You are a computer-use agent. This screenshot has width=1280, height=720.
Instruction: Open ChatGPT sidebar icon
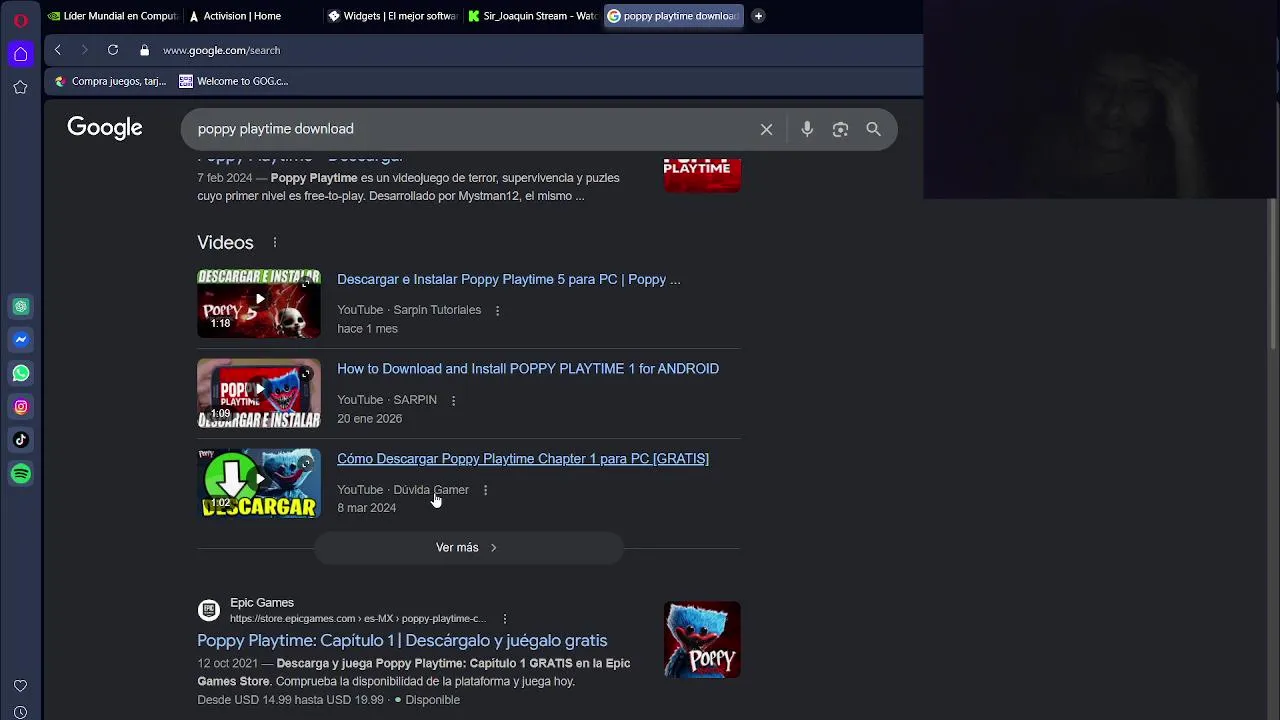20,306
